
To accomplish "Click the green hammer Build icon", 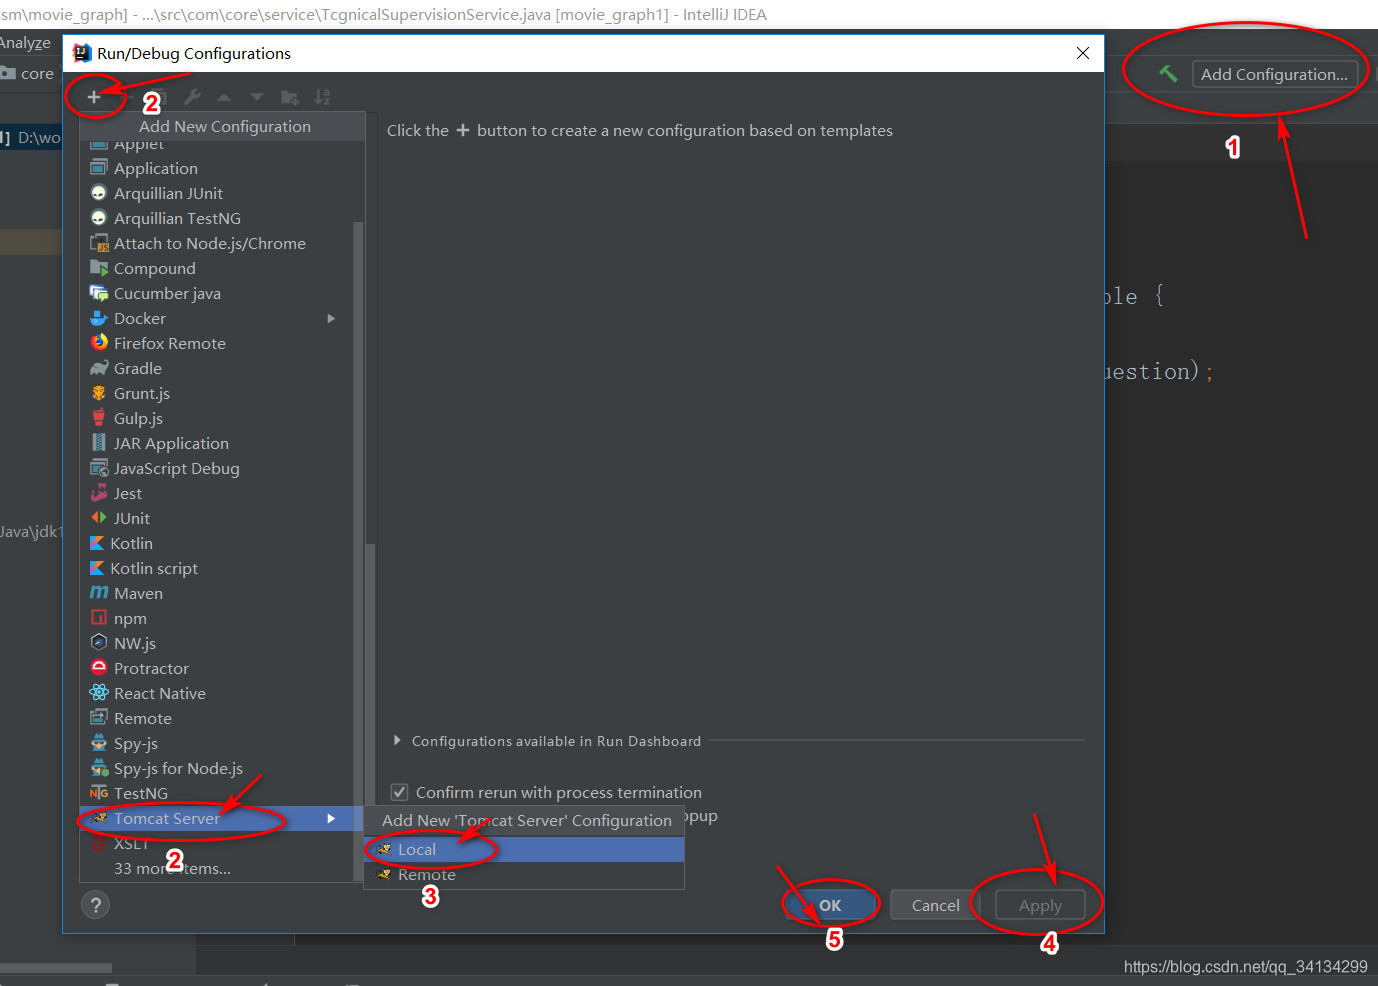I will 1168,74.
